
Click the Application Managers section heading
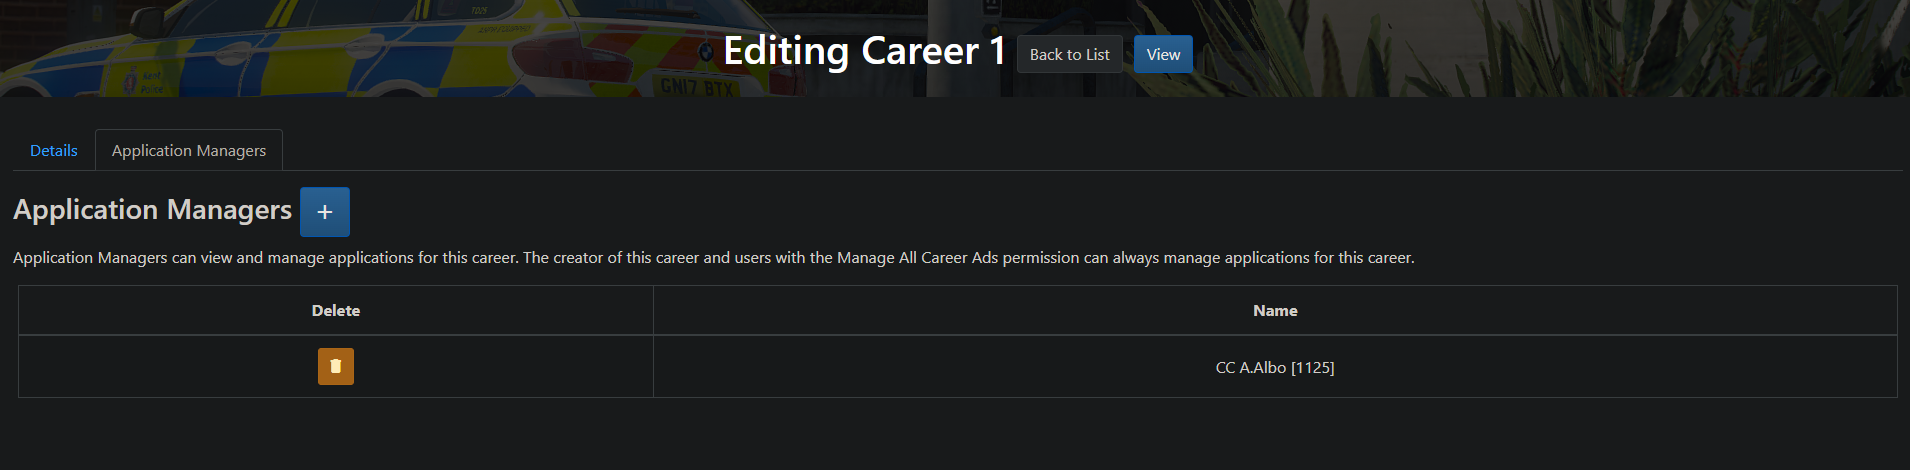pos(152,210)
